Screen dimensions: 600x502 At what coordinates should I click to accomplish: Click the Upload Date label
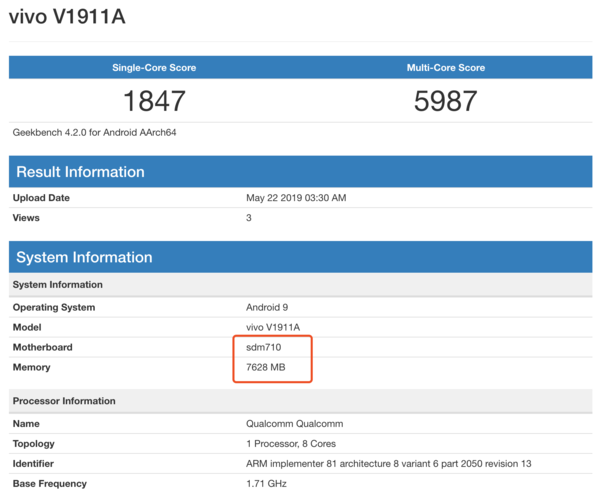[41, 198]
